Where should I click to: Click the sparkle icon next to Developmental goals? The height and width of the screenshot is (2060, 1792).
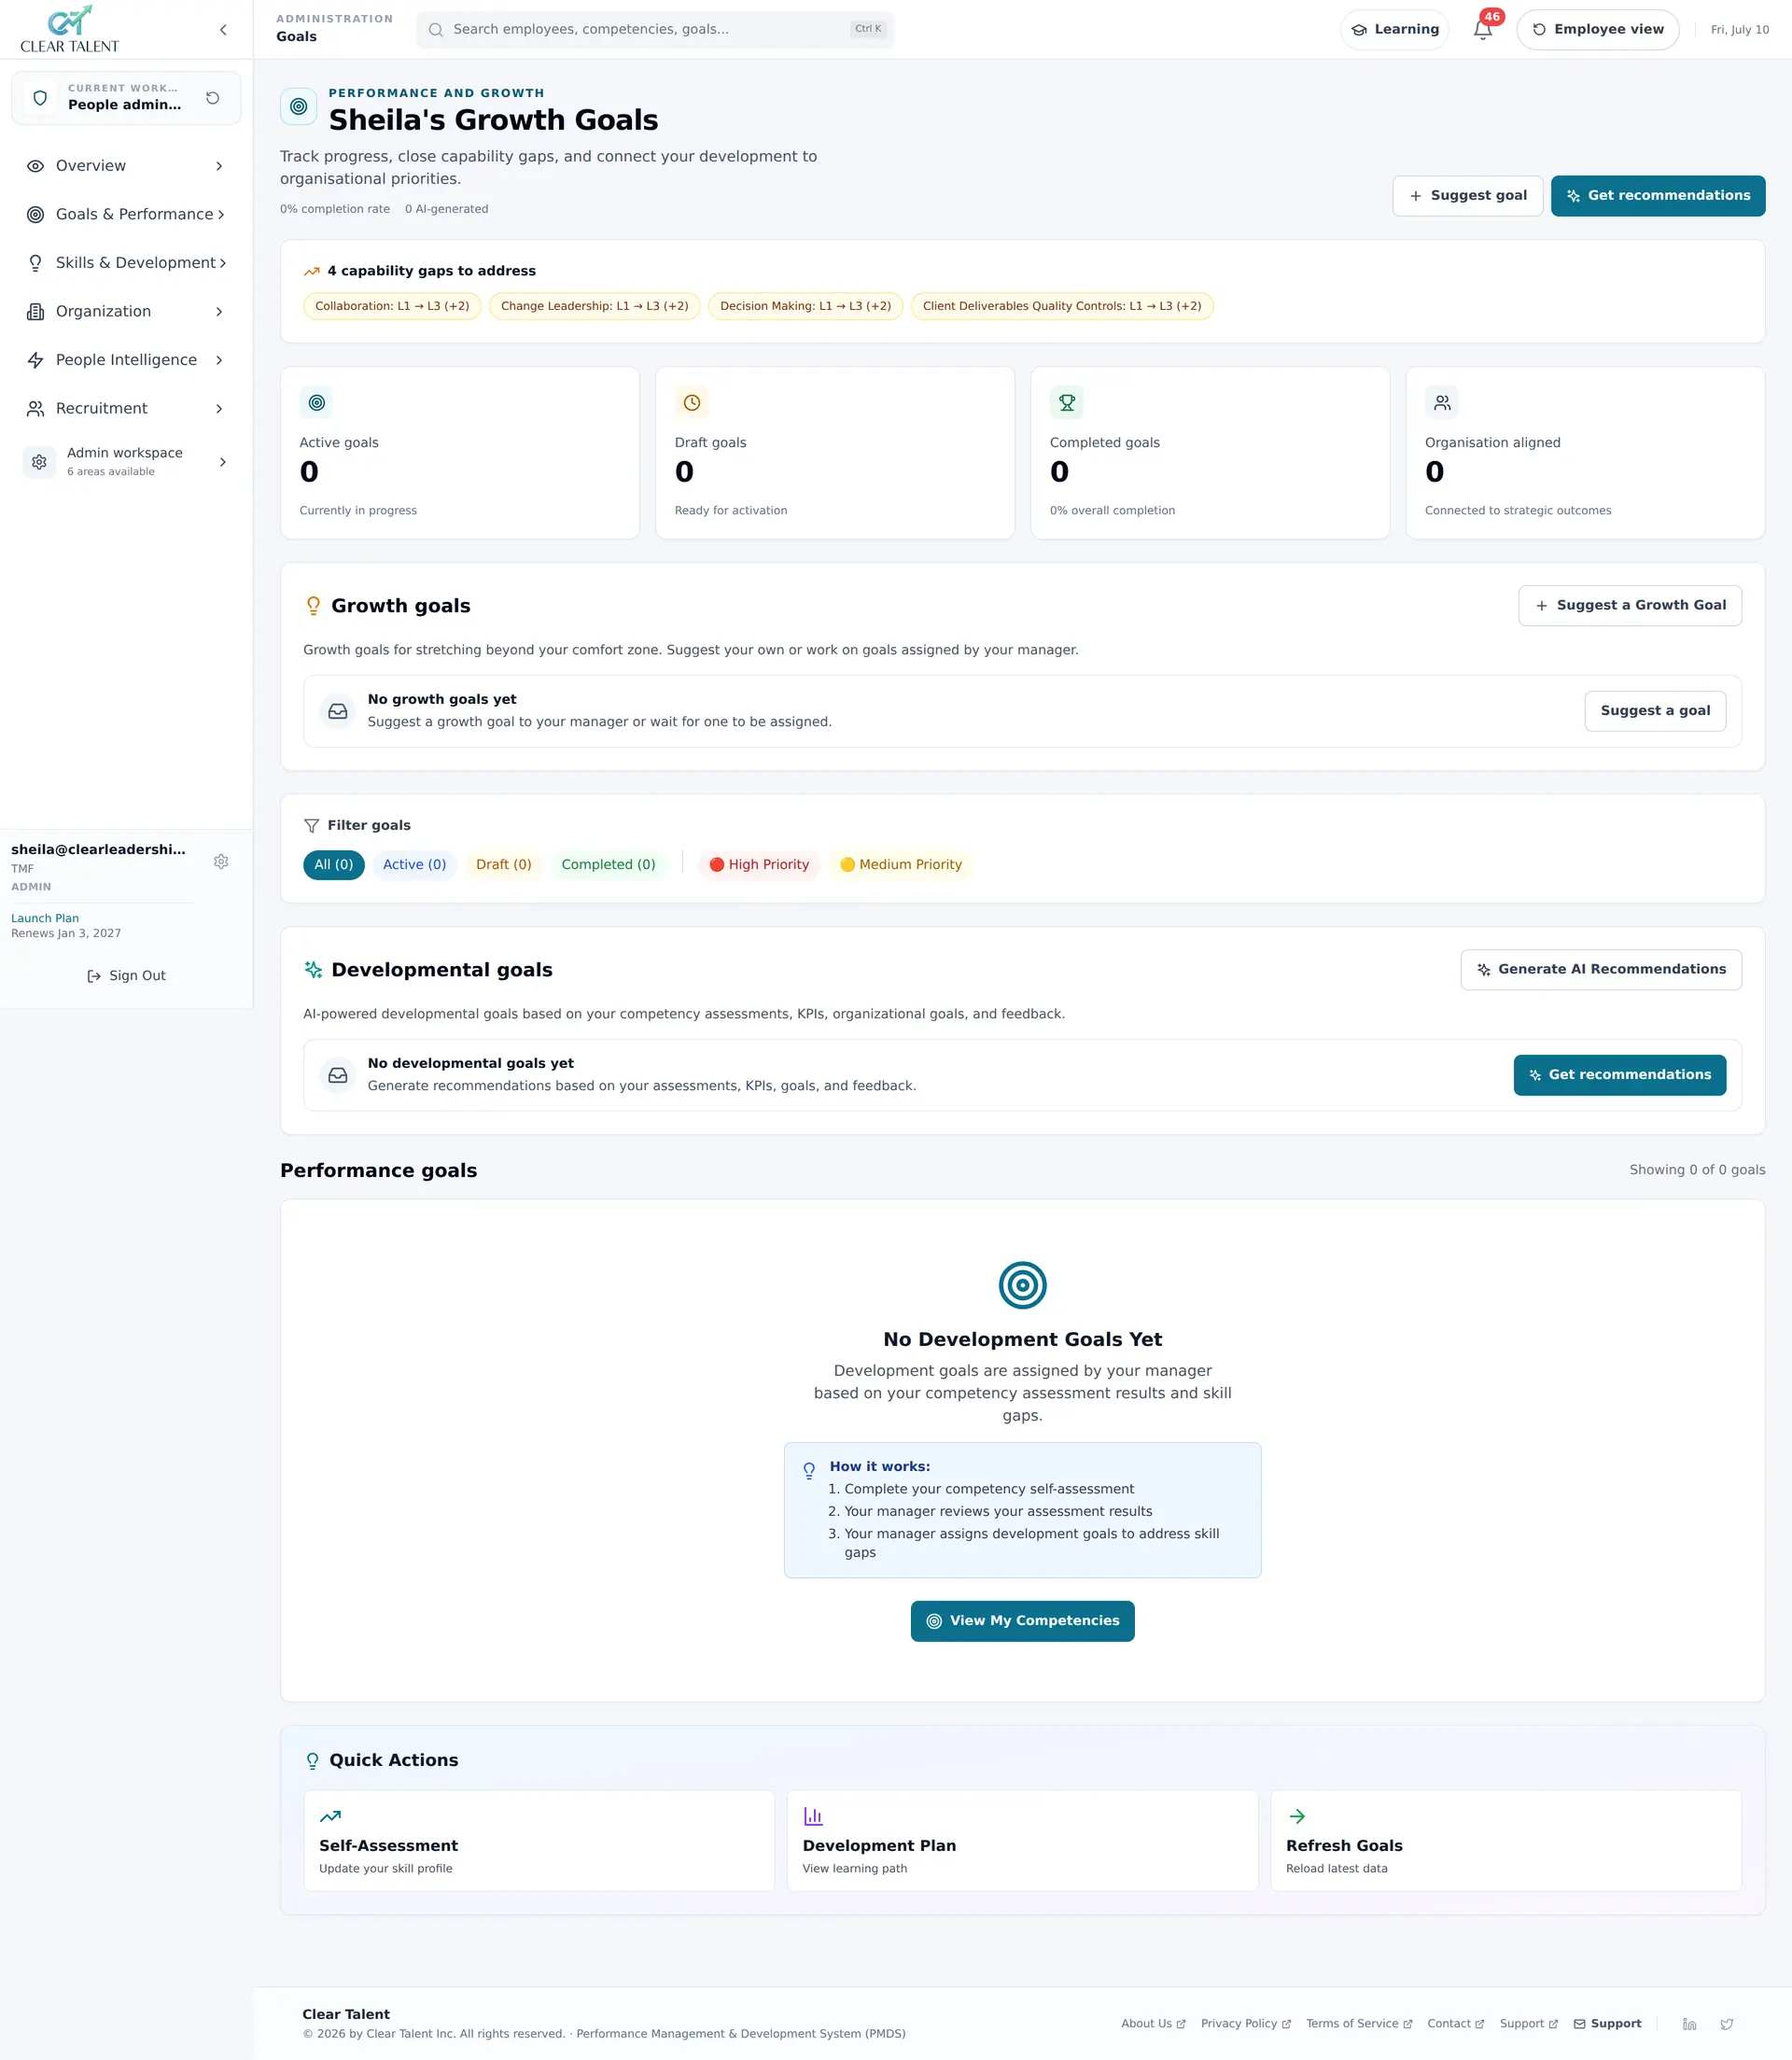coord(313,970)
